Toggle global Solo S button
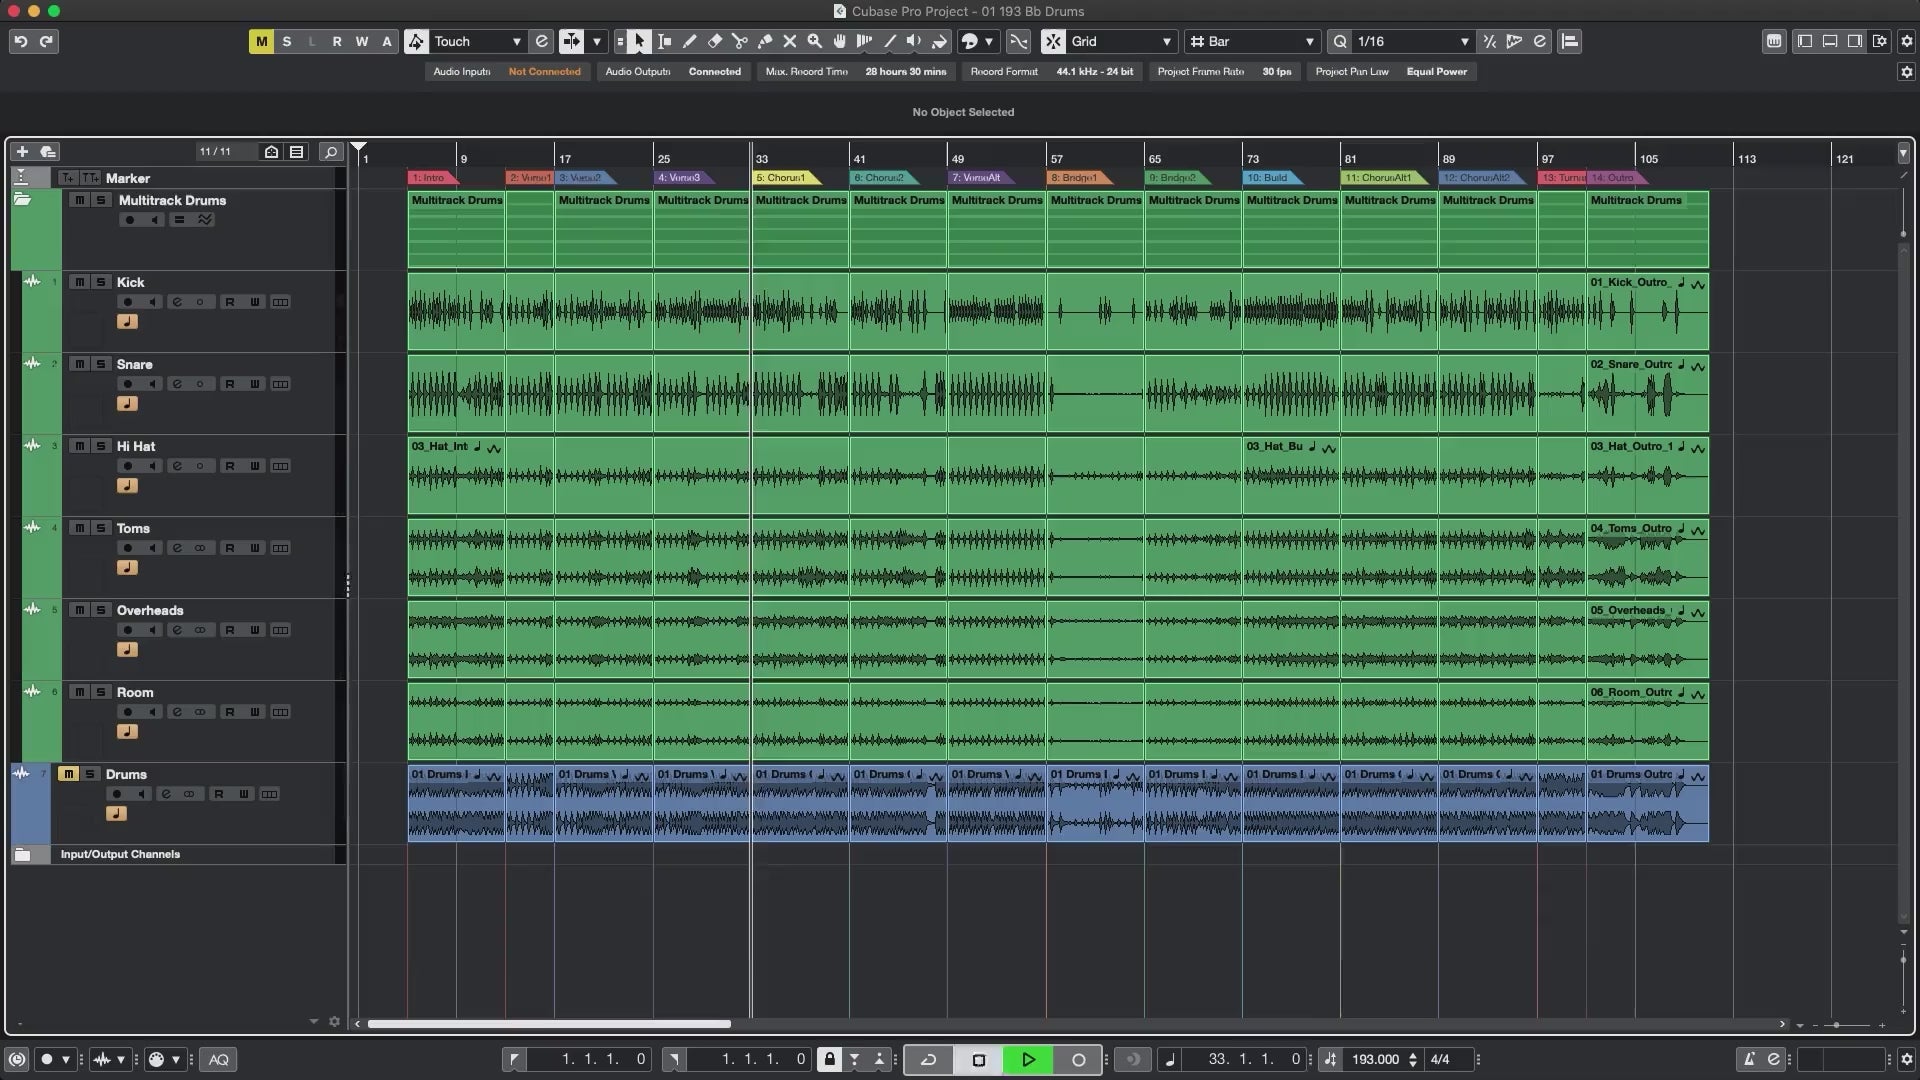This screenshot has width=1920, height=1080. pos(287,41)
